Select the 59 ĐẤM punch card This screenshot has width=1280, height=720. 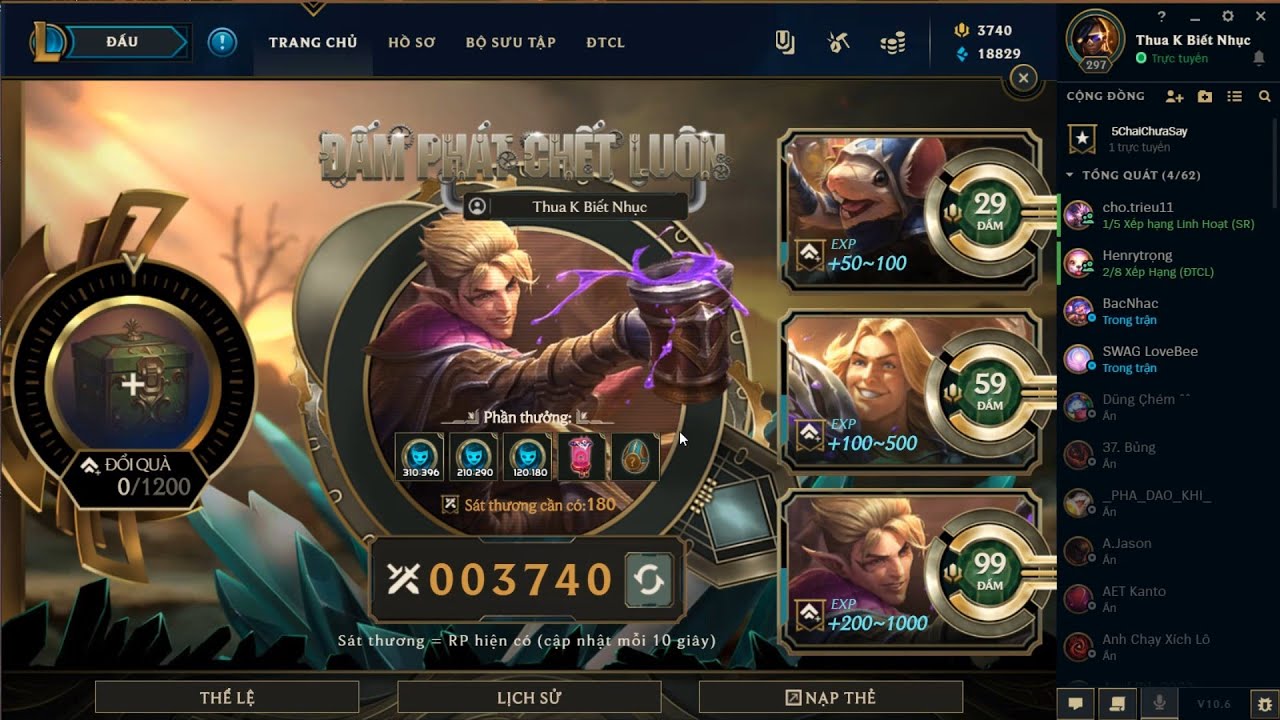[915, 391]
